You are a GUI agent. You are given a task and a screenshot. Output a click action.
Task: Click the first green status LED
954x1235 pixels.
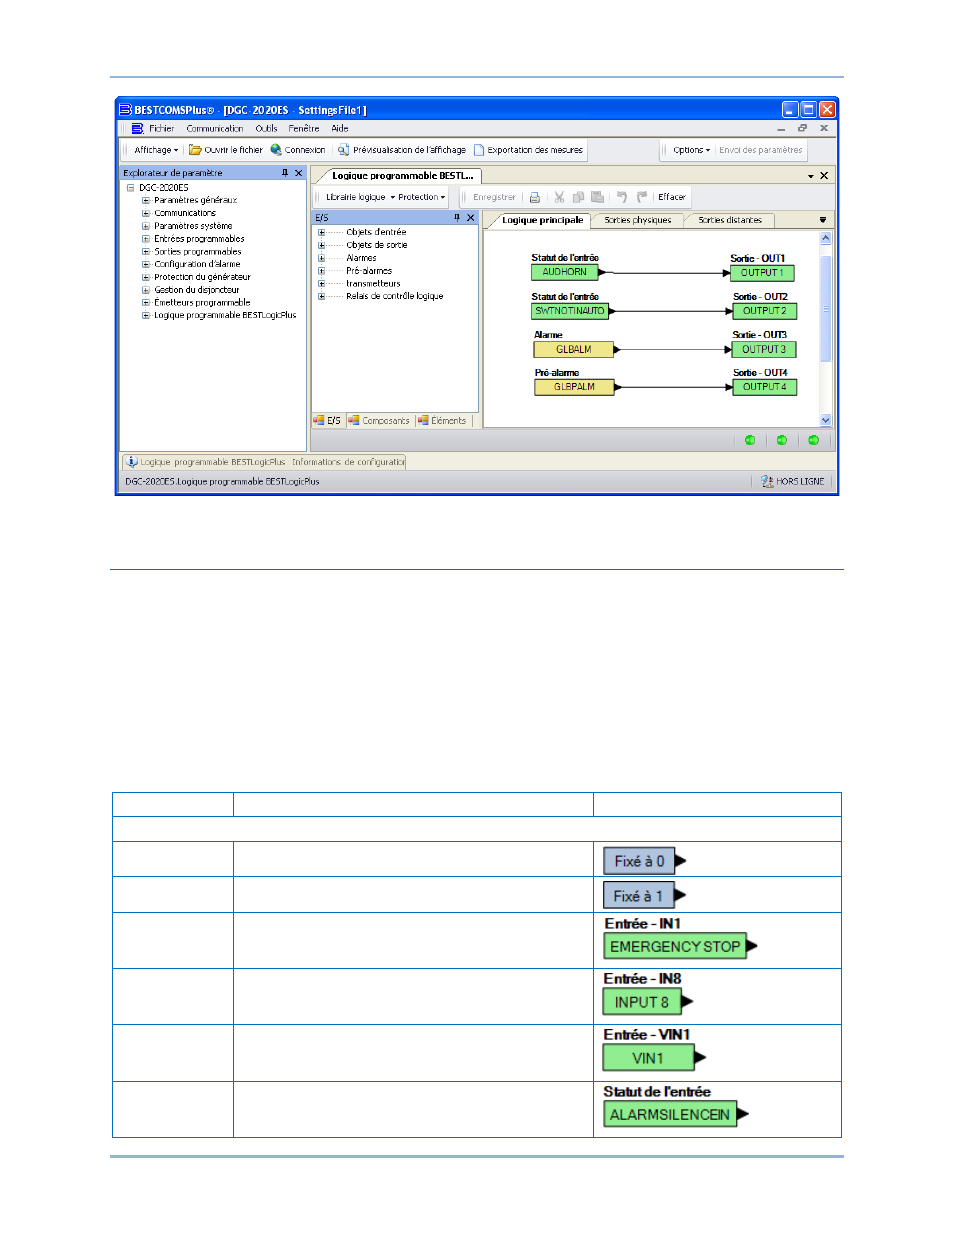click(x=750, y=440)
